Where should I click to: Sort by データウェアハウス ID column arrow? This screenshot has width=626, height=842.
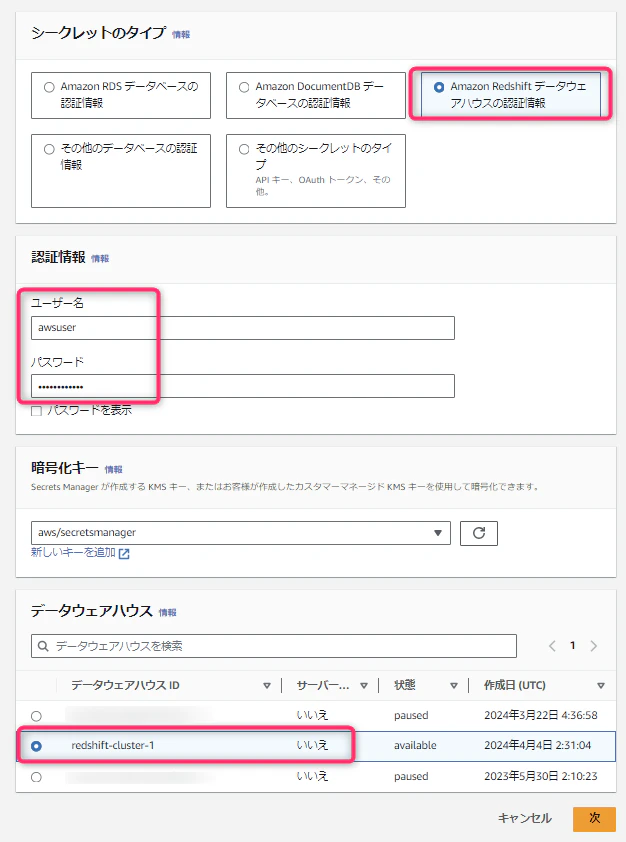pos(267,686)
